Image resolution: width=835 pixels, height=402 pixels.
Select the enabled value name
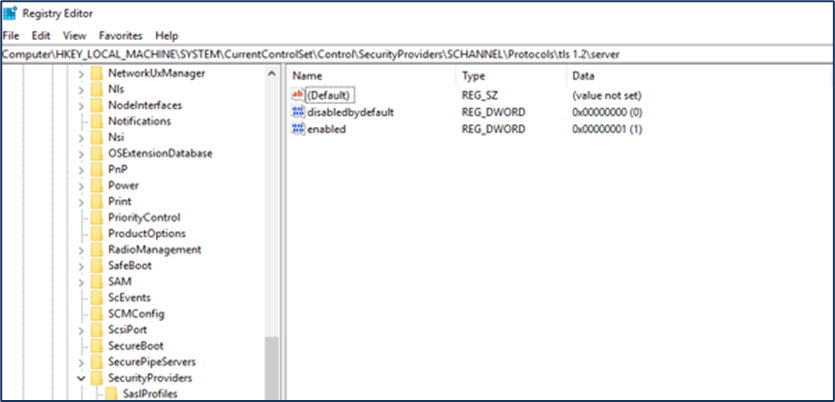pos(326,129)
